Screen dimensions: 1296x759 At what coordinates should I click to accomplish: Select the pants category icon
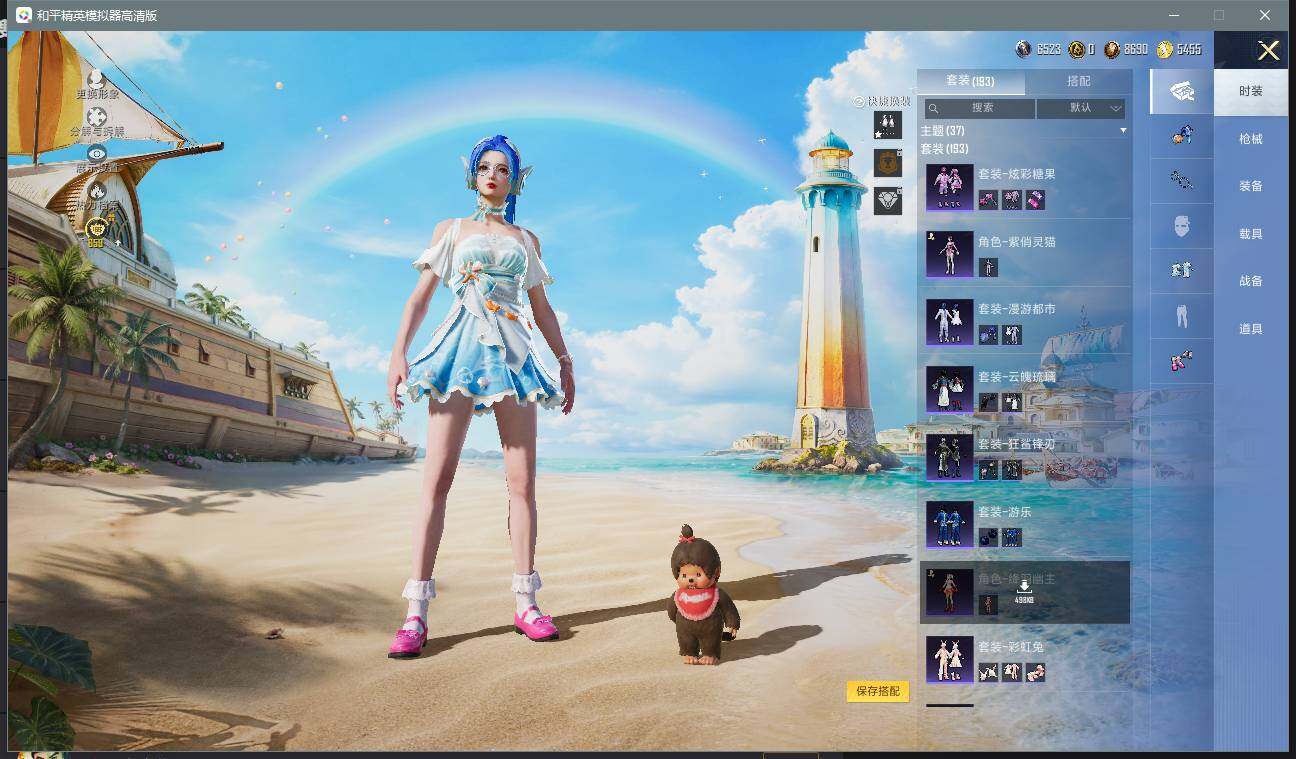[1182, 316]
